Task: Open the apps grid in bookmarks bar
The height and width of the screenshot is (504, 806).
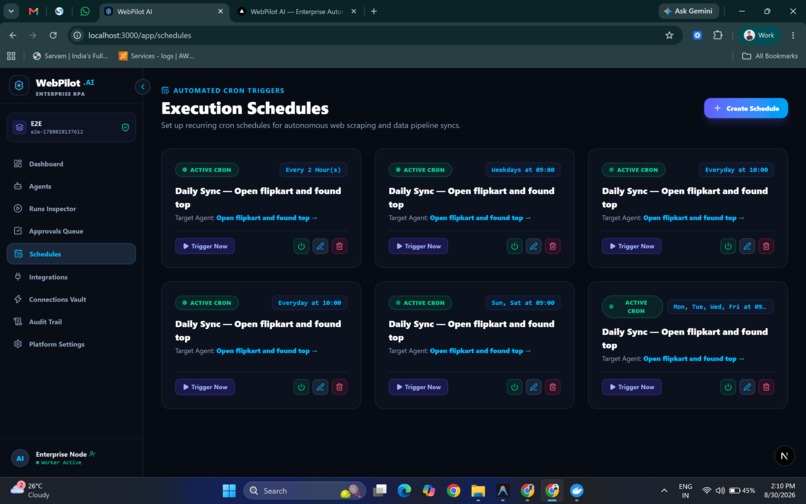Action: (x=11, y=56)
